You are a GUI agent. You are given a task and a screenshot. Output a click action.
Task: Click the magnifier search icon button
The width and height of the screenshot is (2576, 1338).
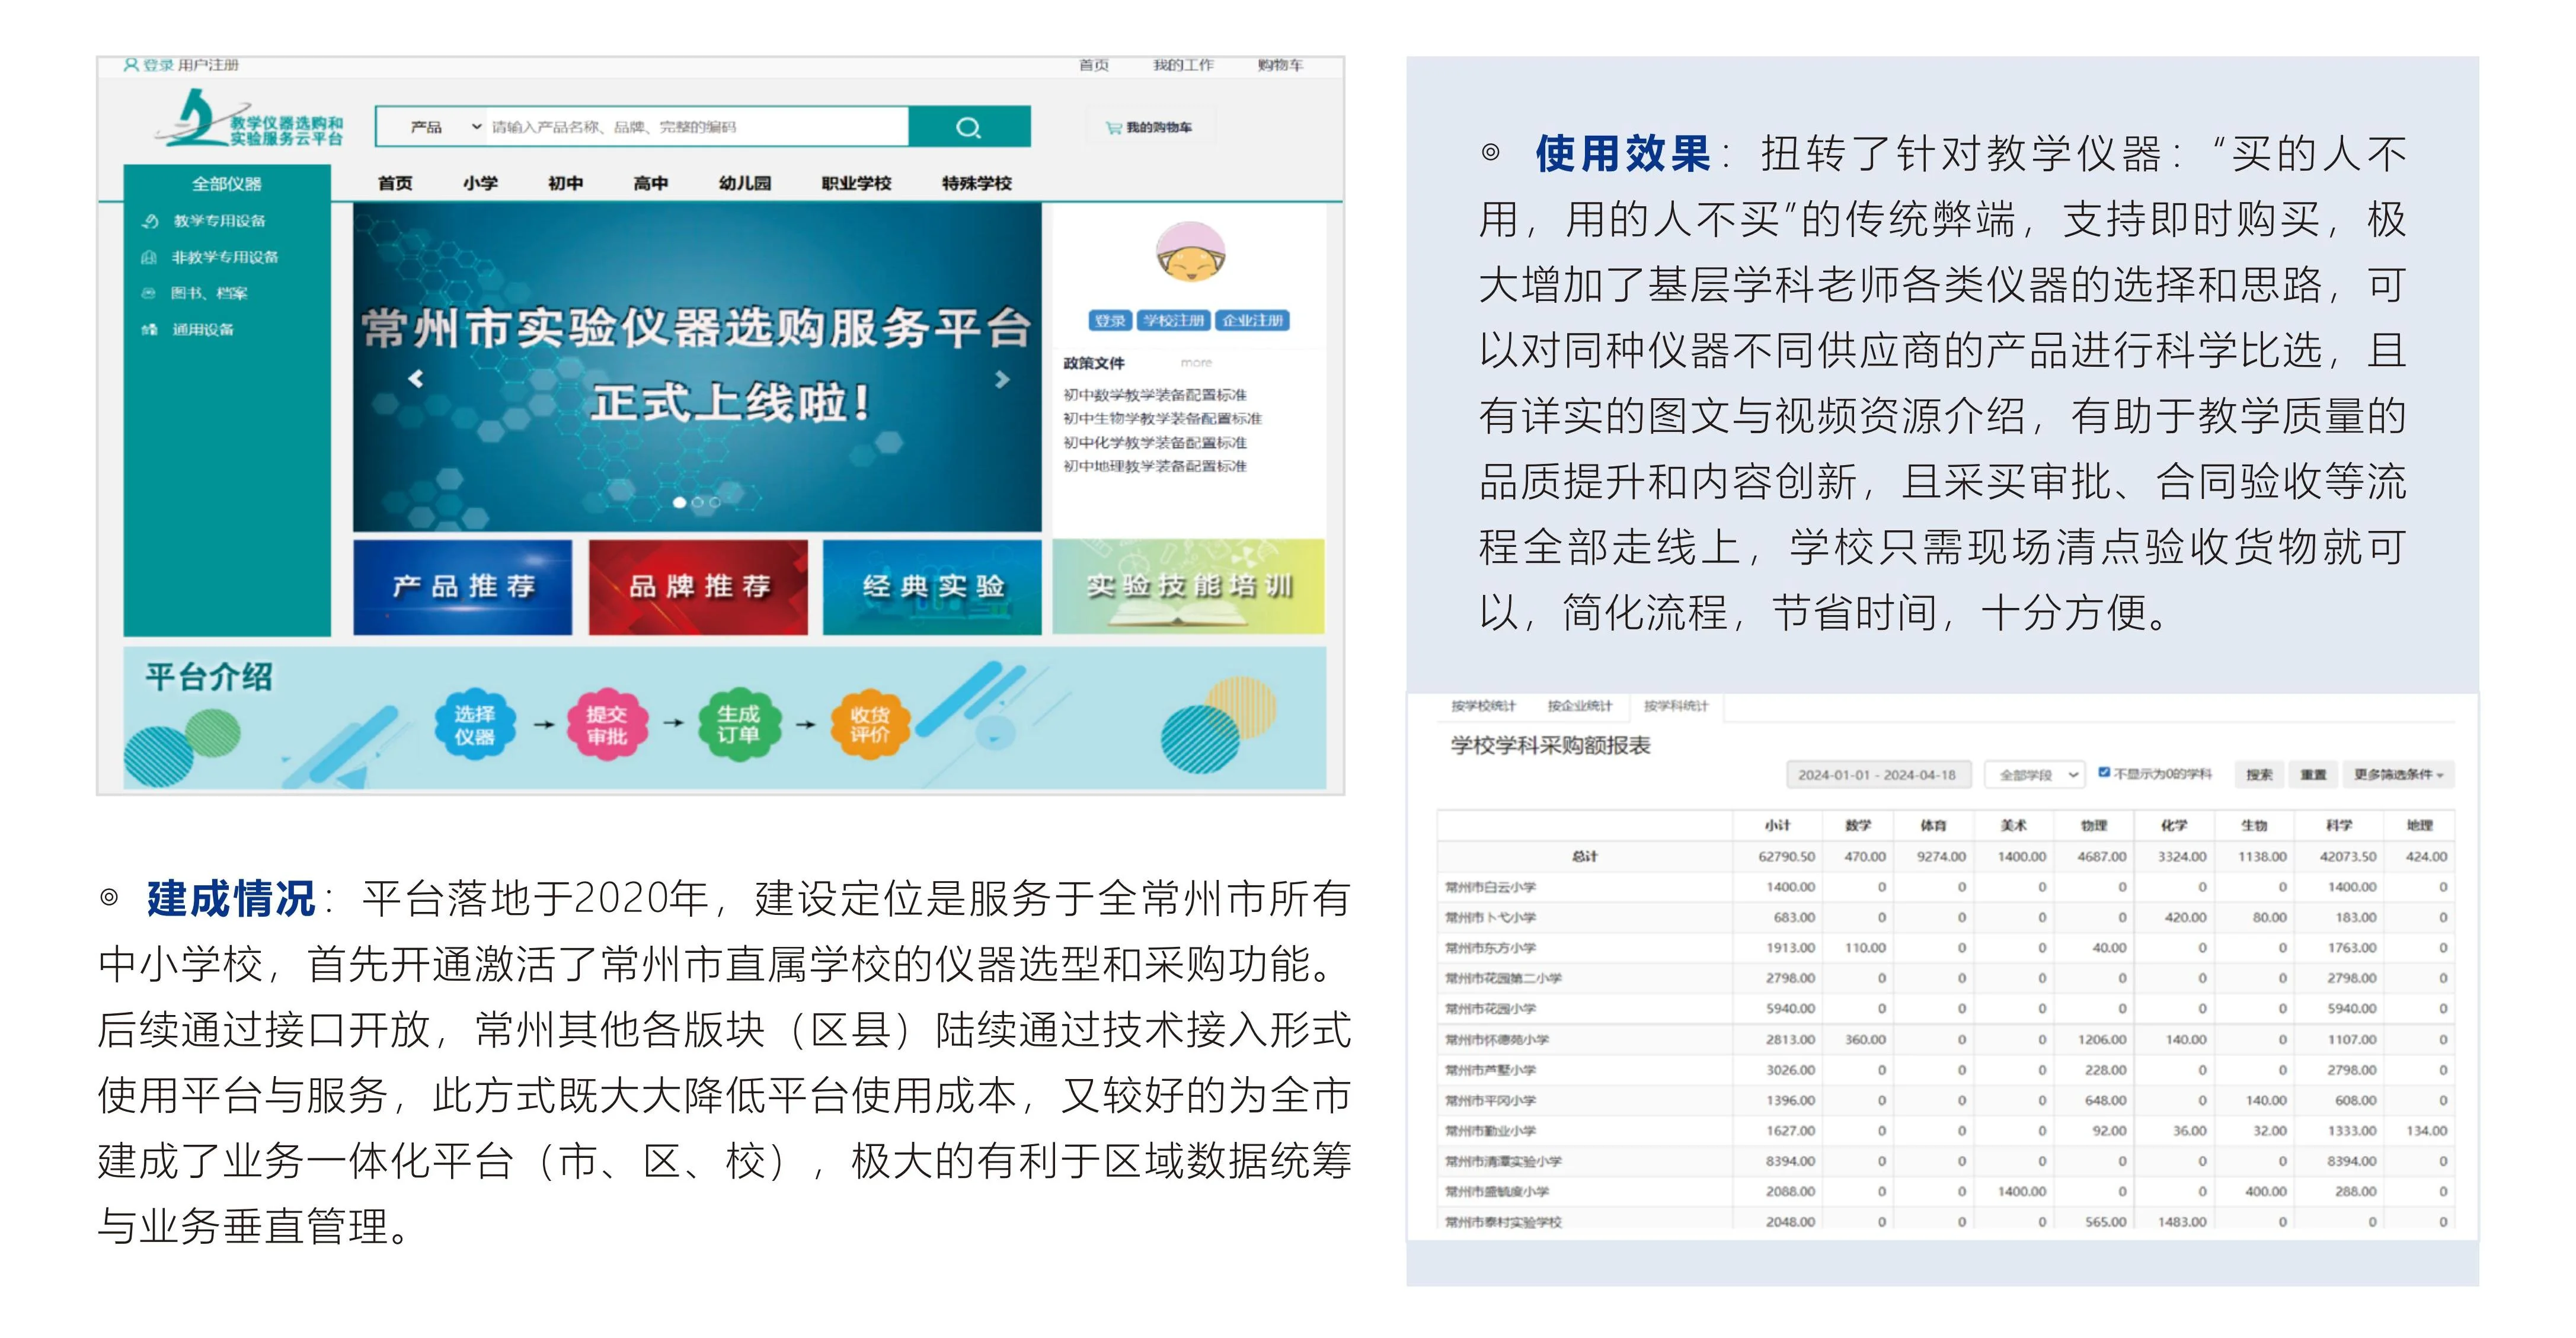(x=968, y=127)
